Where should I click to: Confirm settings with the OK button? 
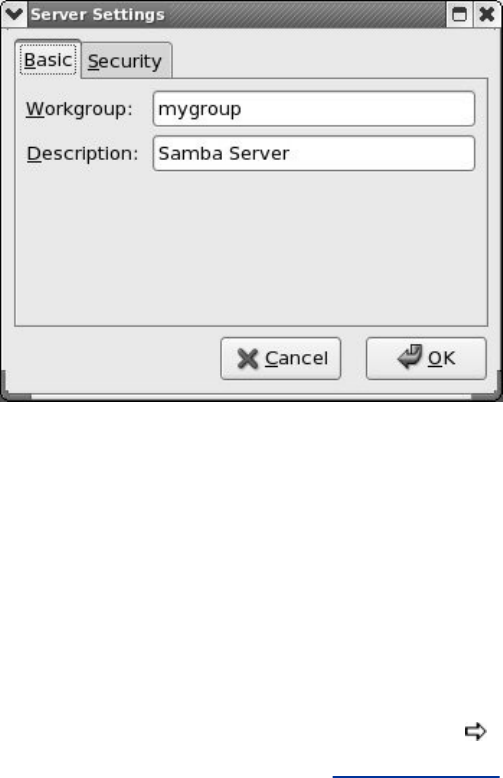(426, 358)
